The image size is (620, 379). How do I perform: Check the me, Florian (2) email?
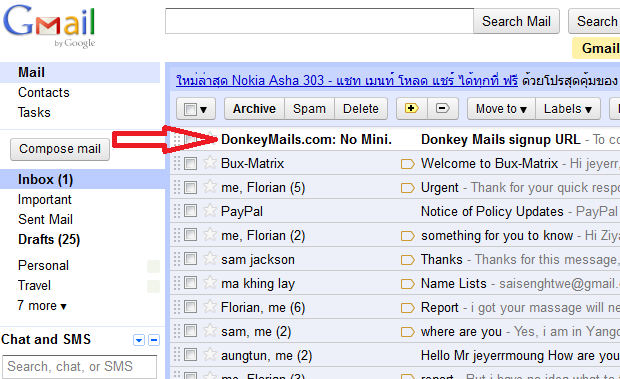tap(190, 235)
